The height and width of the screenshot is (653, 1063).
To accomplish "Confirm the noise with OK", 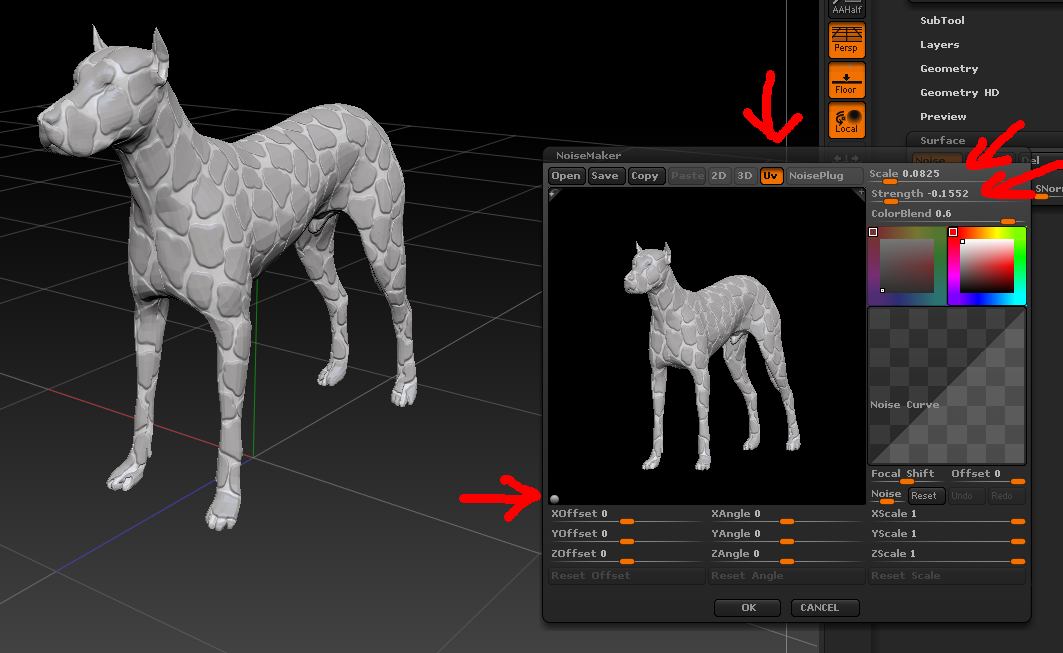I will point(748,608).
